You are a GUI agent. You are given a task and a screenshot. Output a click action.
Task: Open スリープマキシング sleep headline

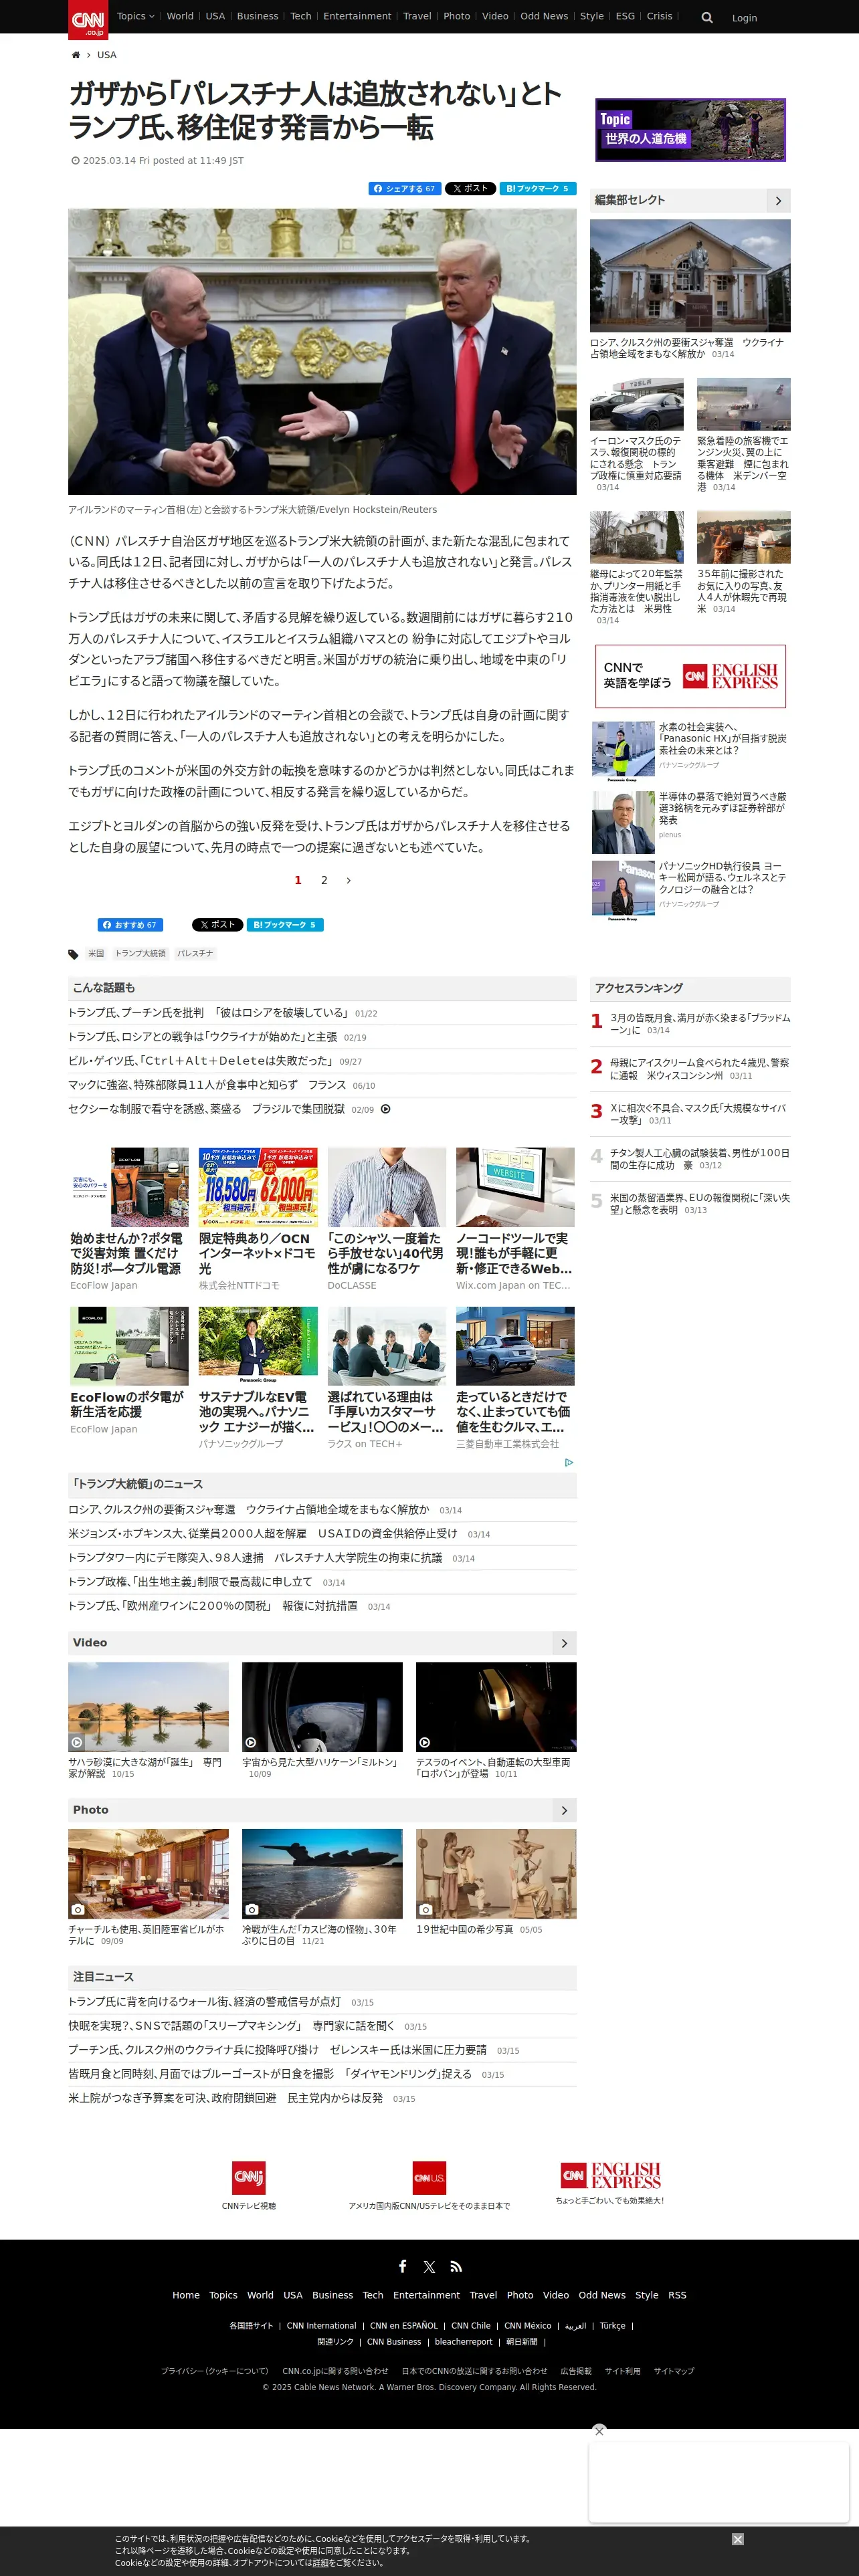(x=231, y=2026)
